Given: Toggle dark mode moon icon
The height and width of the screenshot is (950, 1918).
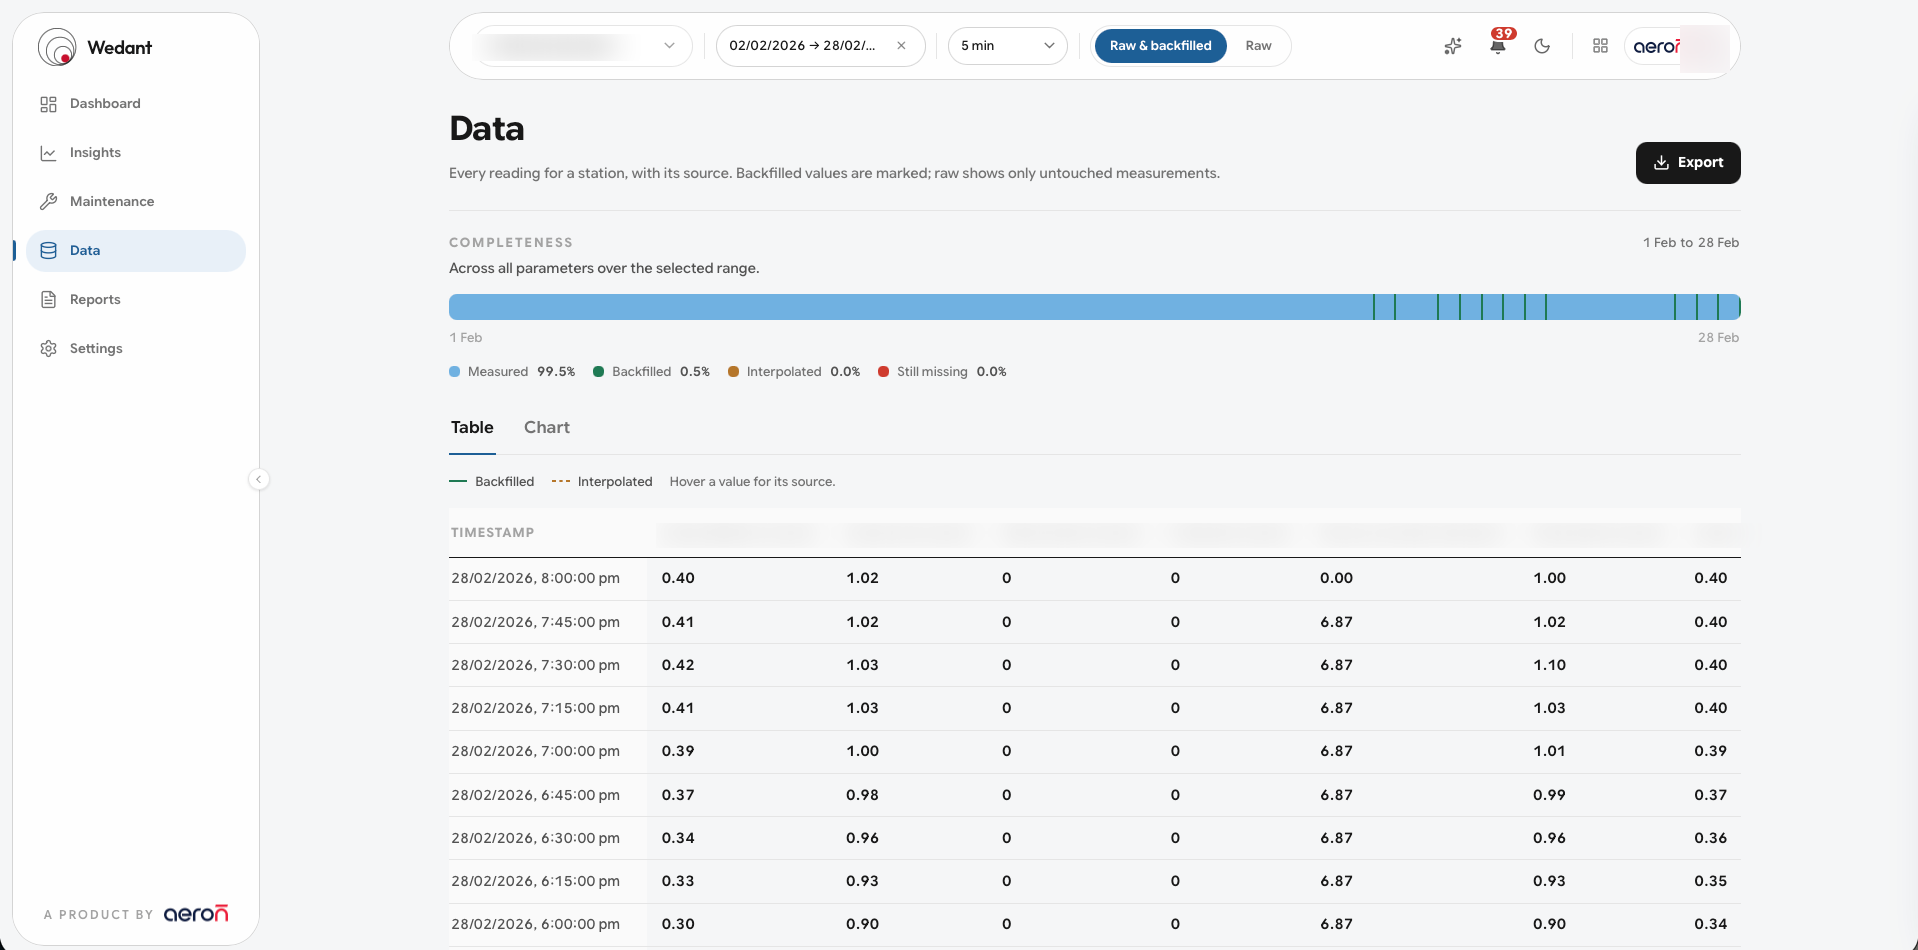Looking at the screenshot, I should 1542,46.
